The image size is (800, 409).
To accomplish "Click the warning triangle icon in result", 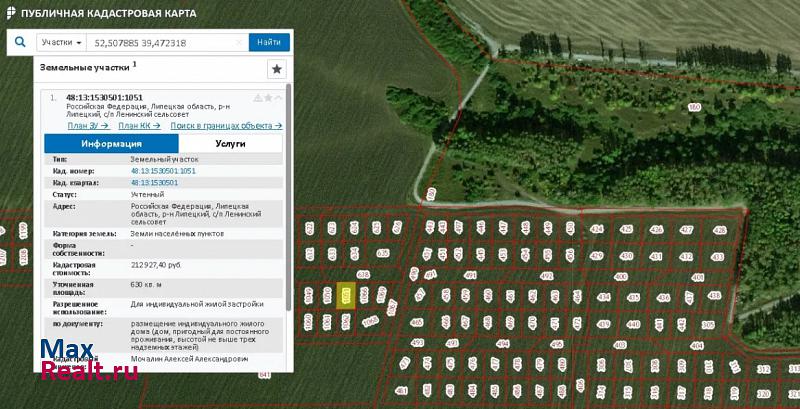I will click(x=258, y=98).
